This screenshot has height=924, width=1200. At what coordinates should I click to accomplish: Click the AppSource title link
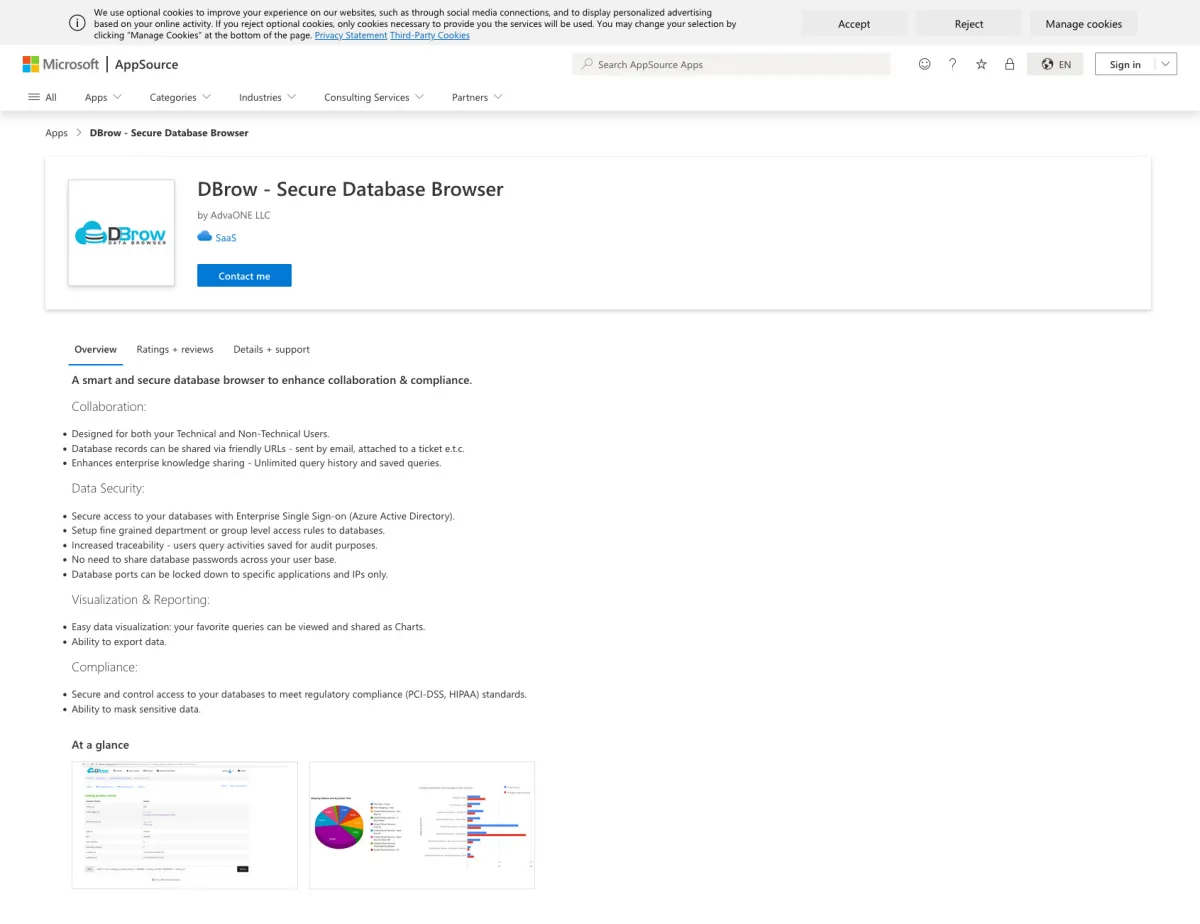(x=146, y=64)
